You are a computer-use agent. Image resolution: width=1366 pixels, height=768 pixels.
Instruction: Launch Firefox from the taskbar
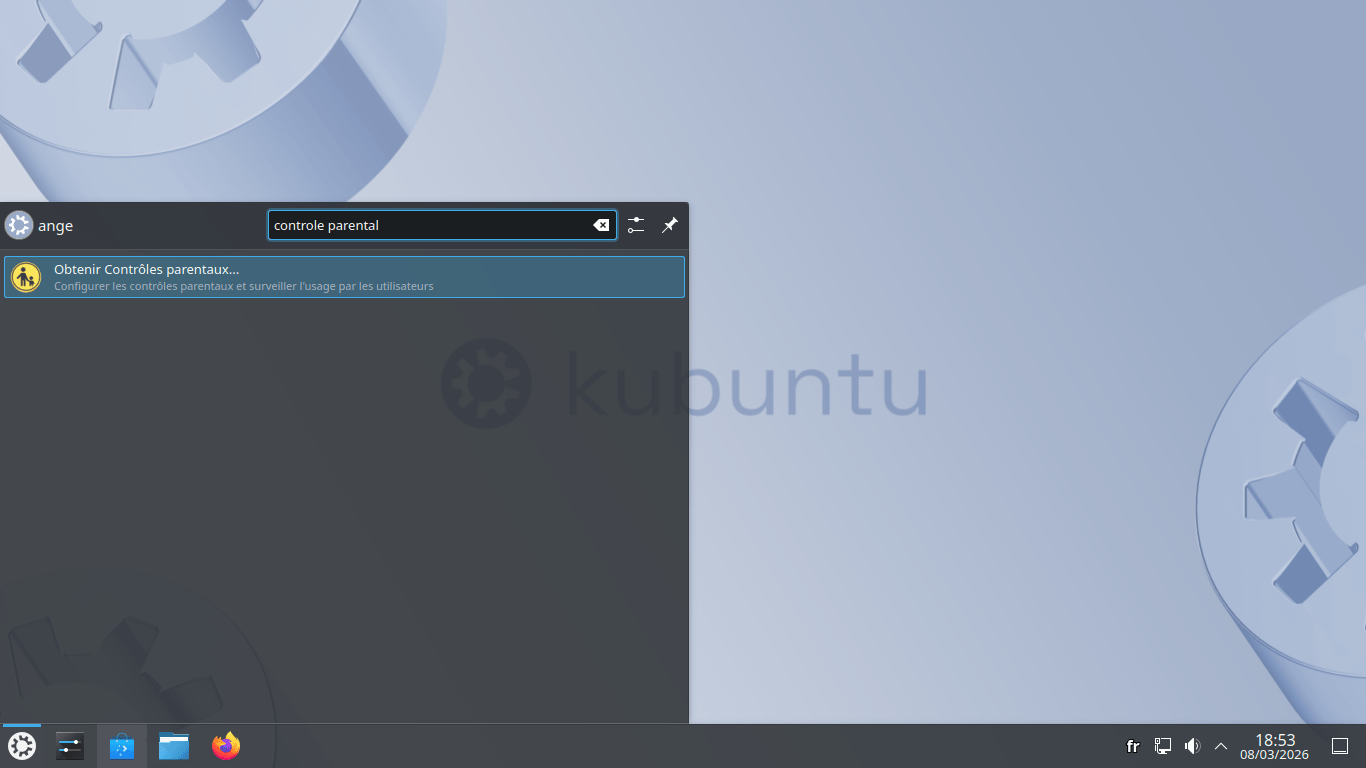226,746
